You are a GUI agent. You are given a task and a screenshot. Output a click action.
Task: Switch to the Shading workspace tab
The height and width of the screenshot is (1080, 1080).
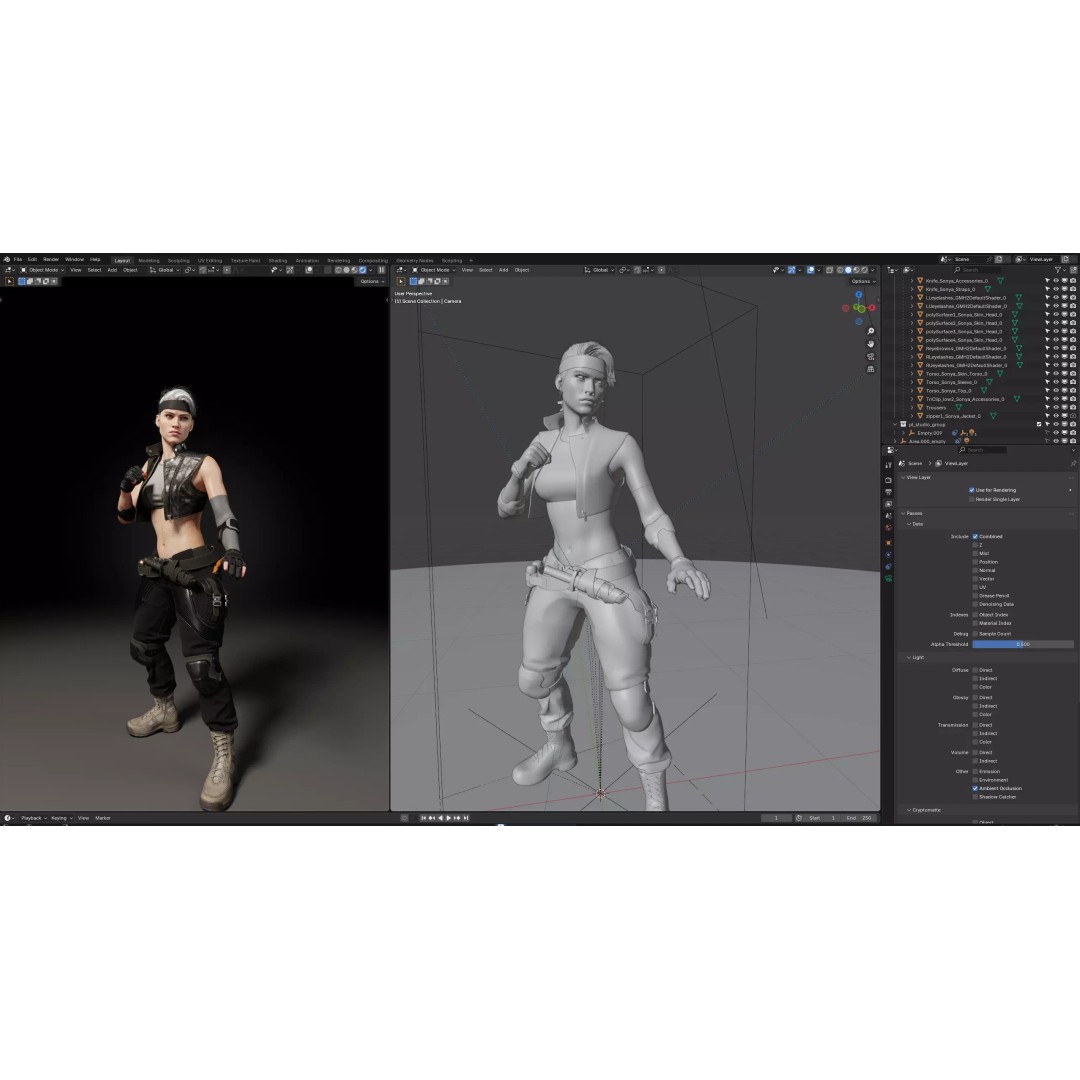[x=278, y=260]
